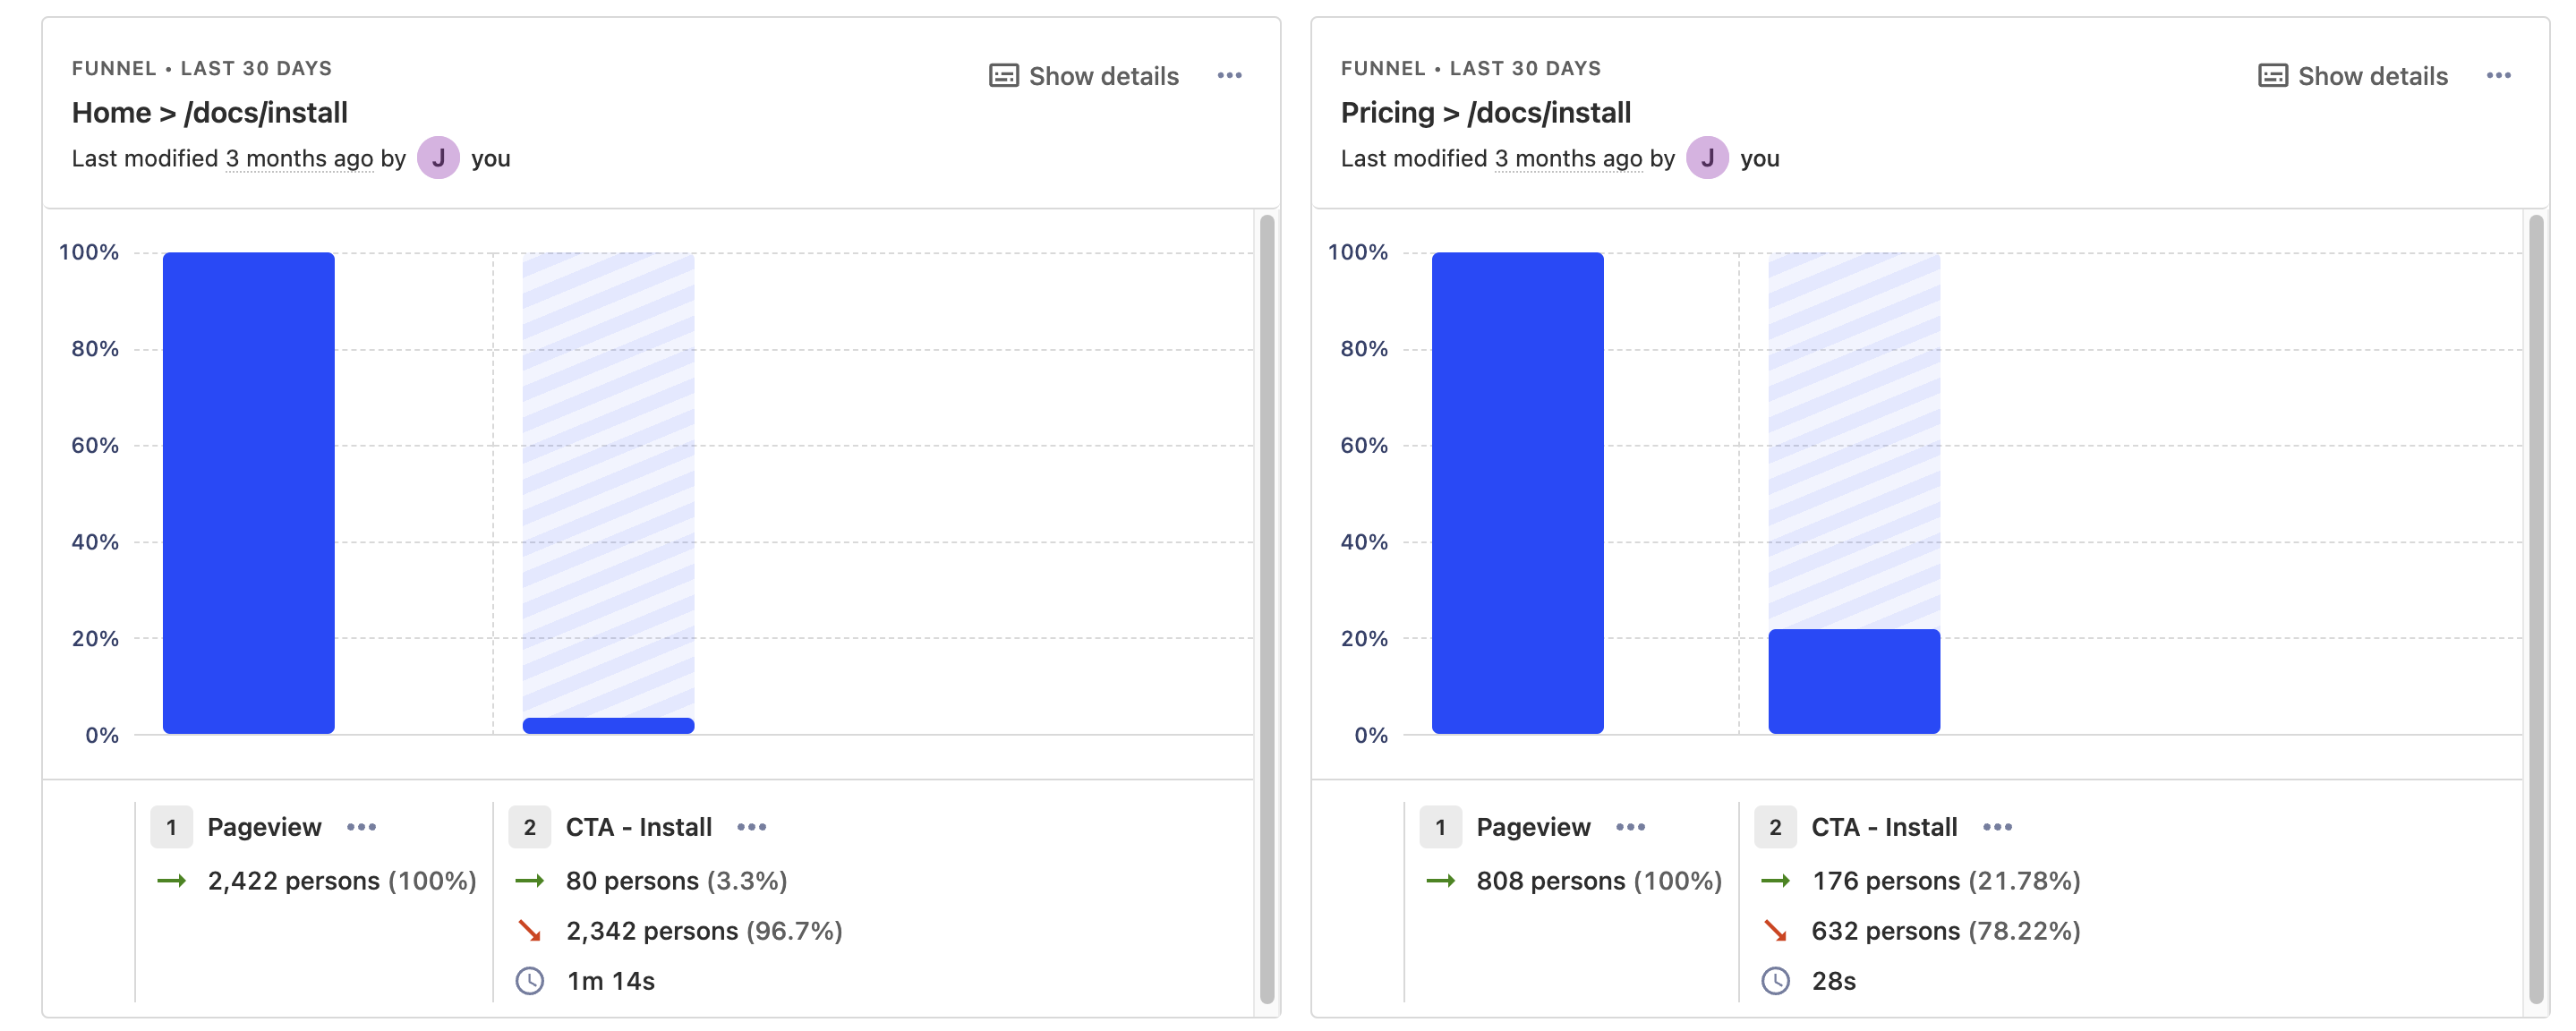2576x1031 pixels.
Task: Click the J avatar on Home funnel card
Action: tap(440, 157)
